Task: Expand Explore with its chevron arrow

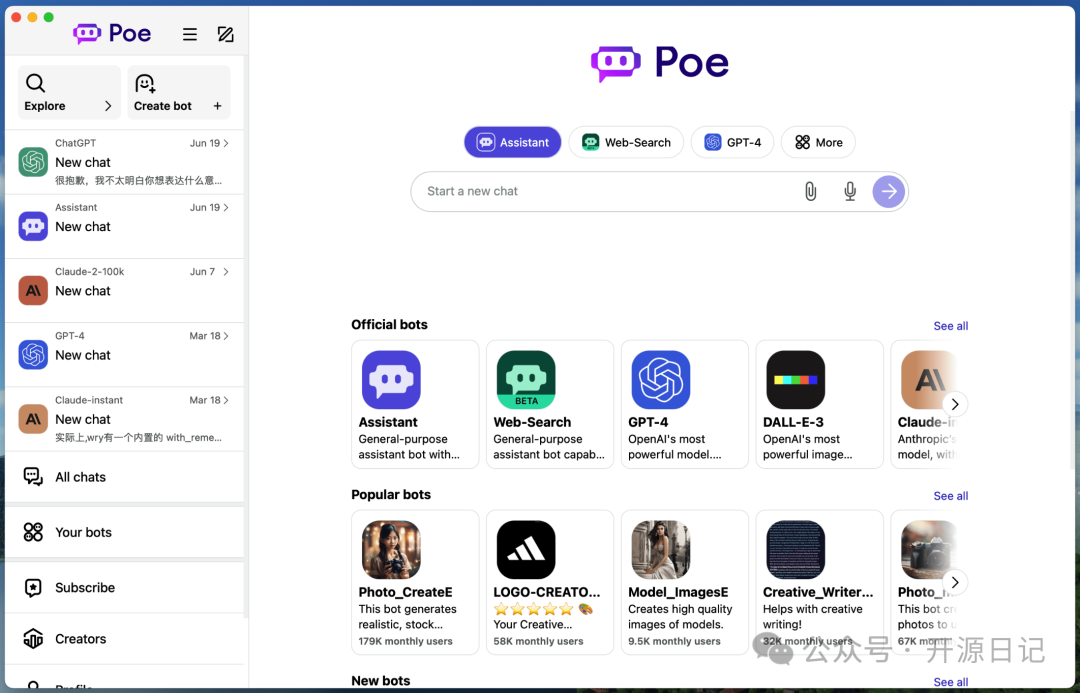Action: [x=108, y=106]
